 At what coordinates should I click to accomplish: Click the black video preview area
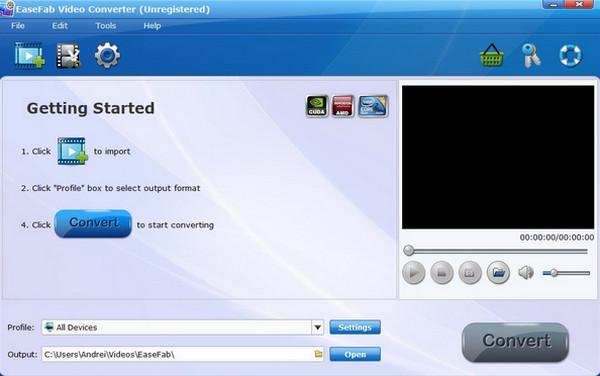click(498, 157)
